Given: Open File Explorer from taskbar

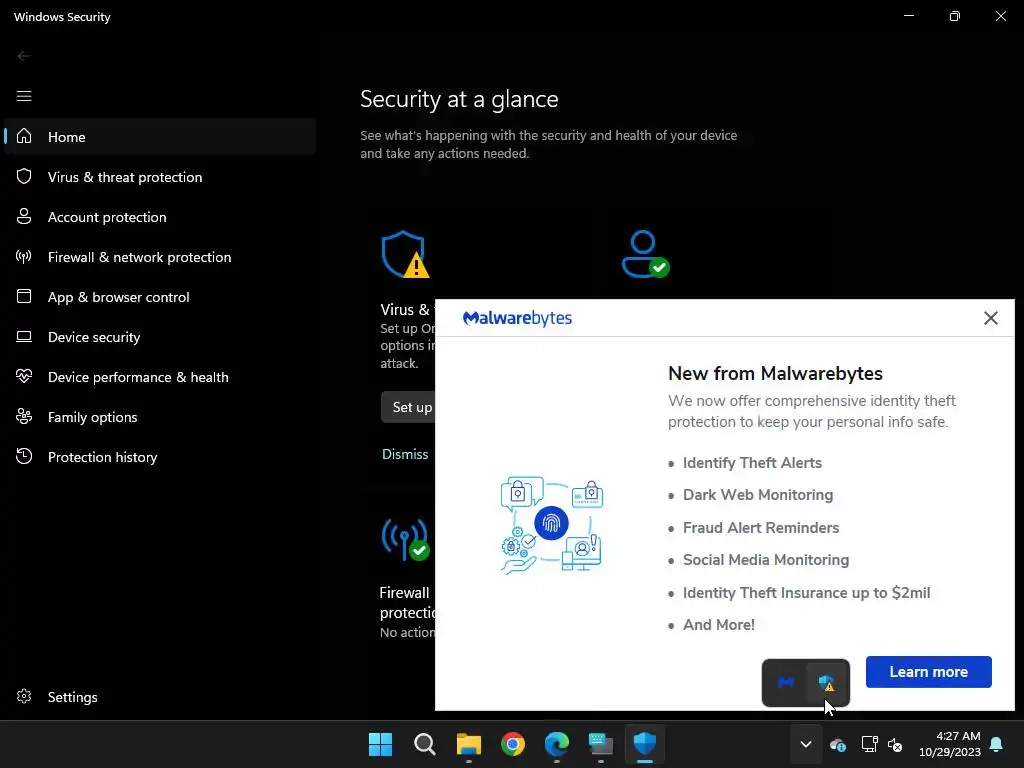Looking at the screenshot, I should (468, 744).
